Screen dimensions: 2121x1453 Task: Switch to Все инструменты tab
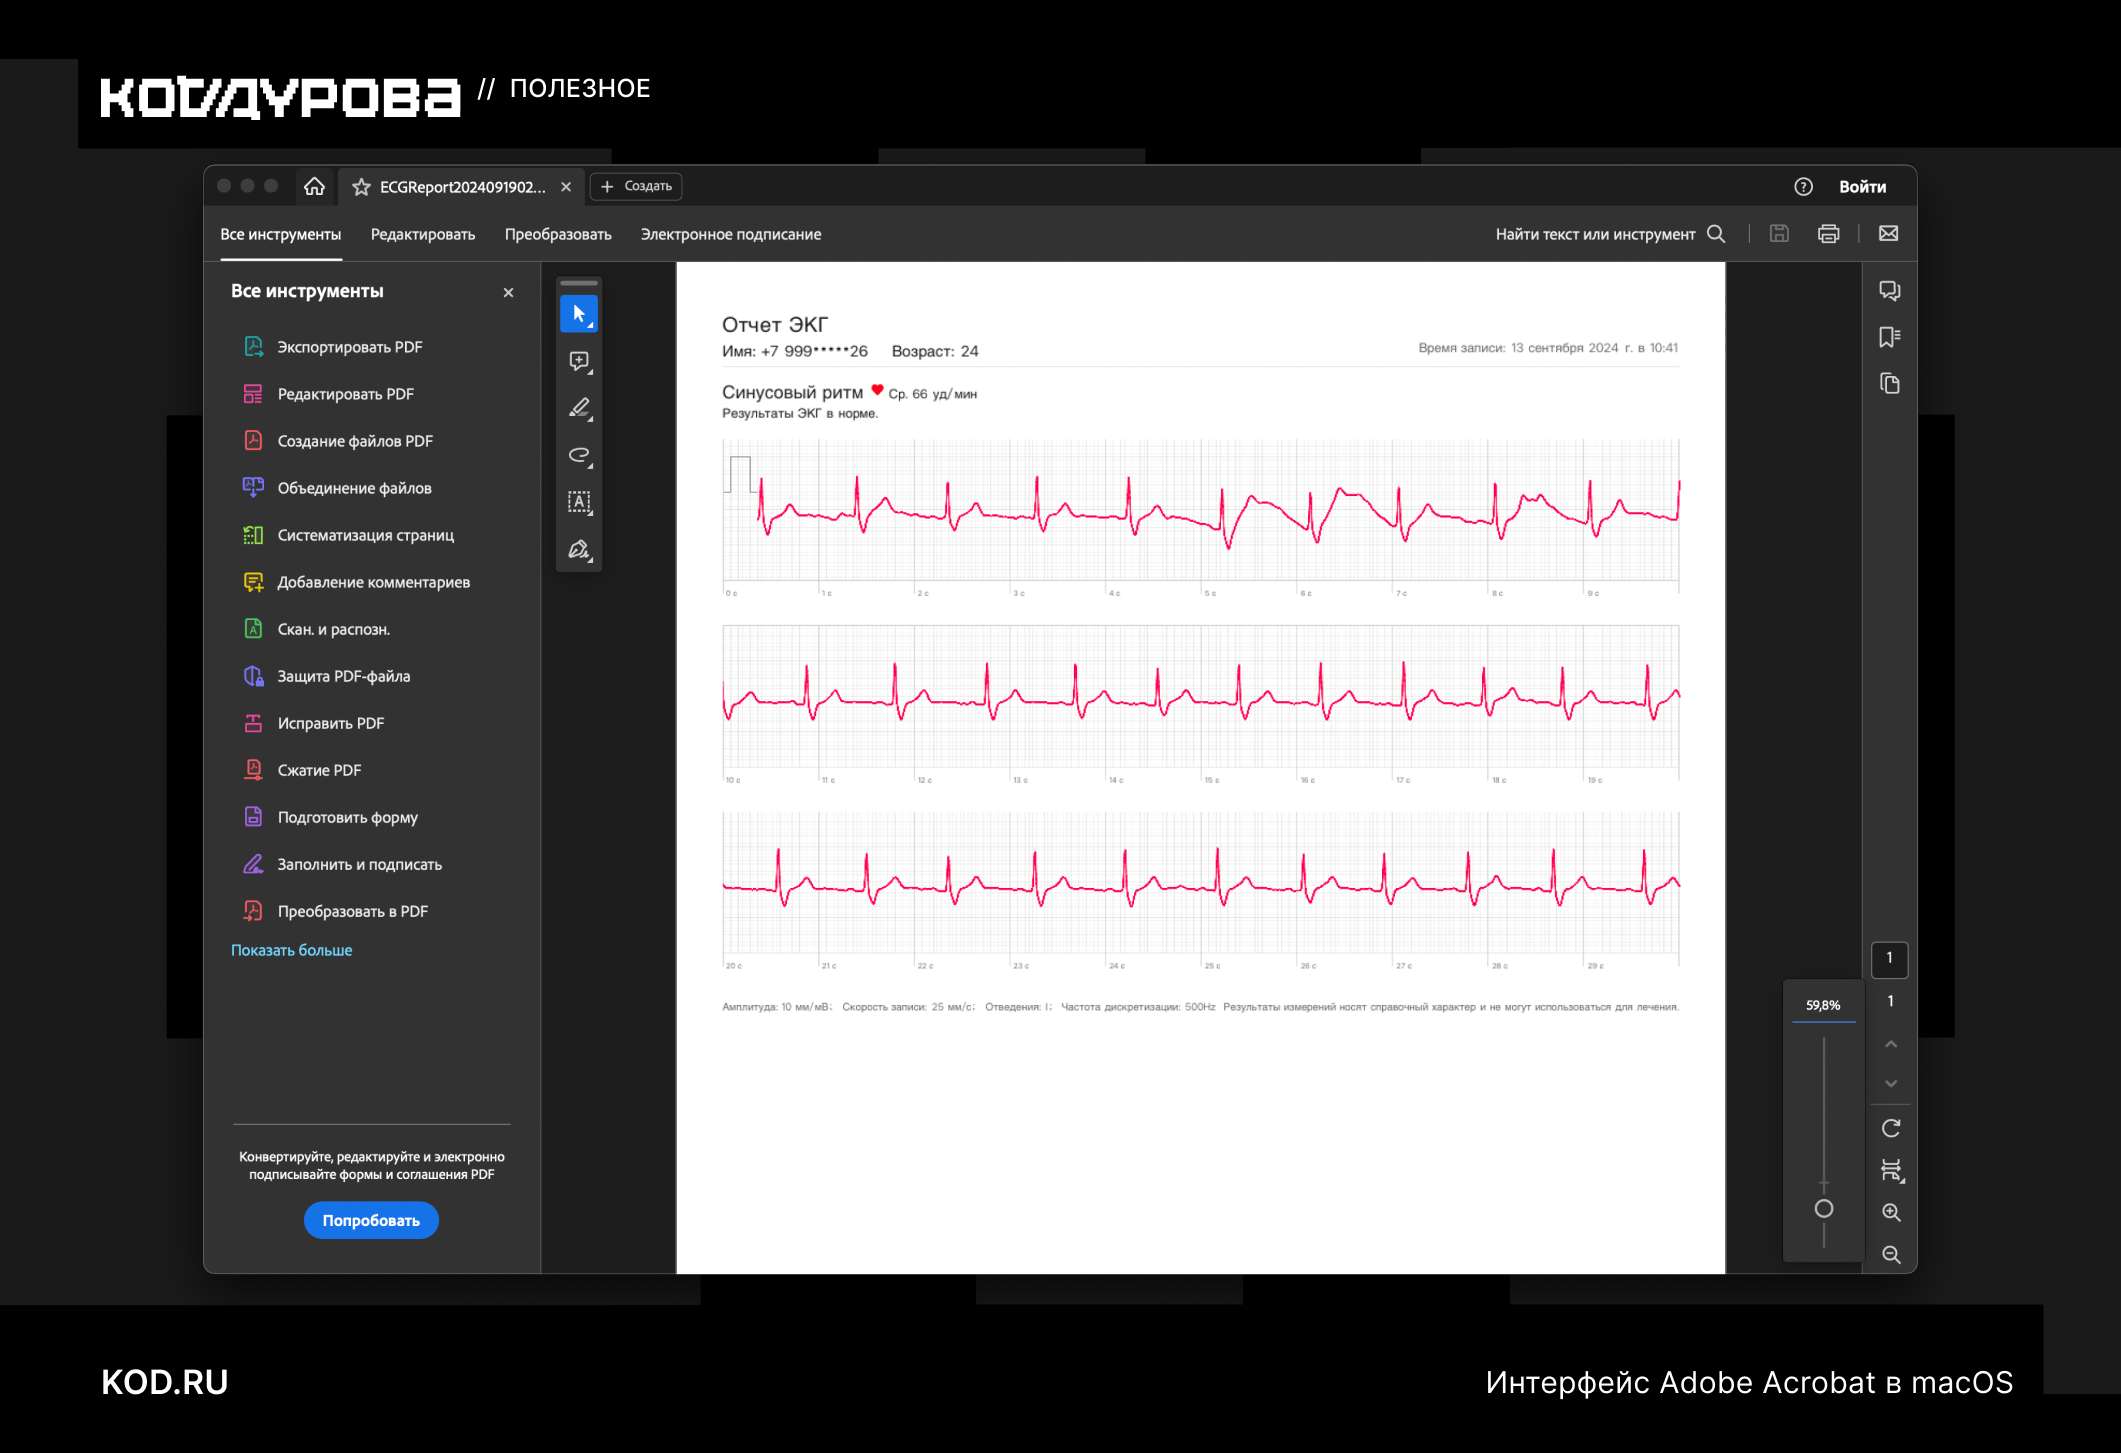click(x=281, y=234)
